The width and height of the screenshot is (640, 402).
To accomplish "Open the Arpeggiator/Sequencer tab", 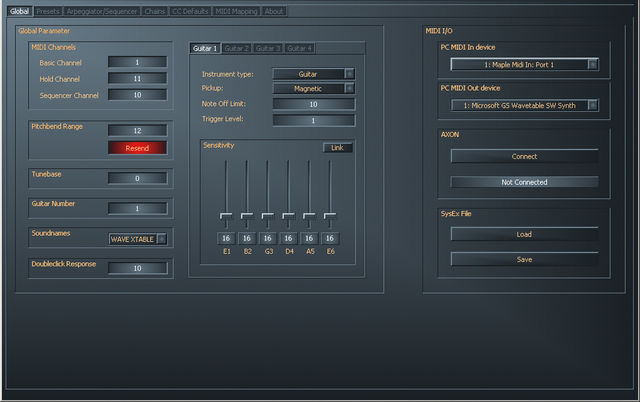I will (102, 11).
